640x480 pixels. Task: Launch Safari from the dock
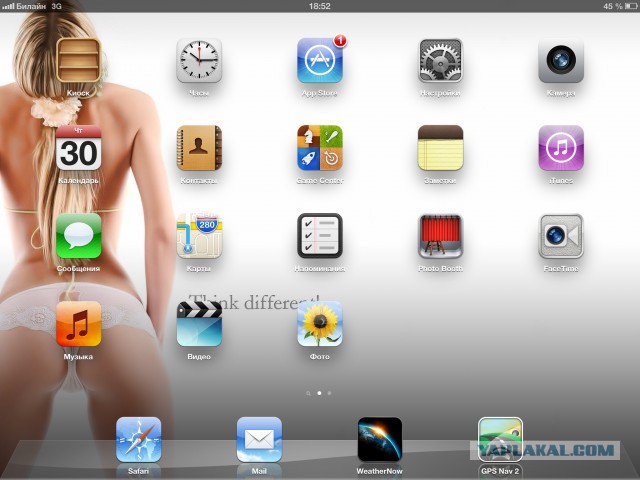click(x=138, y=440)
